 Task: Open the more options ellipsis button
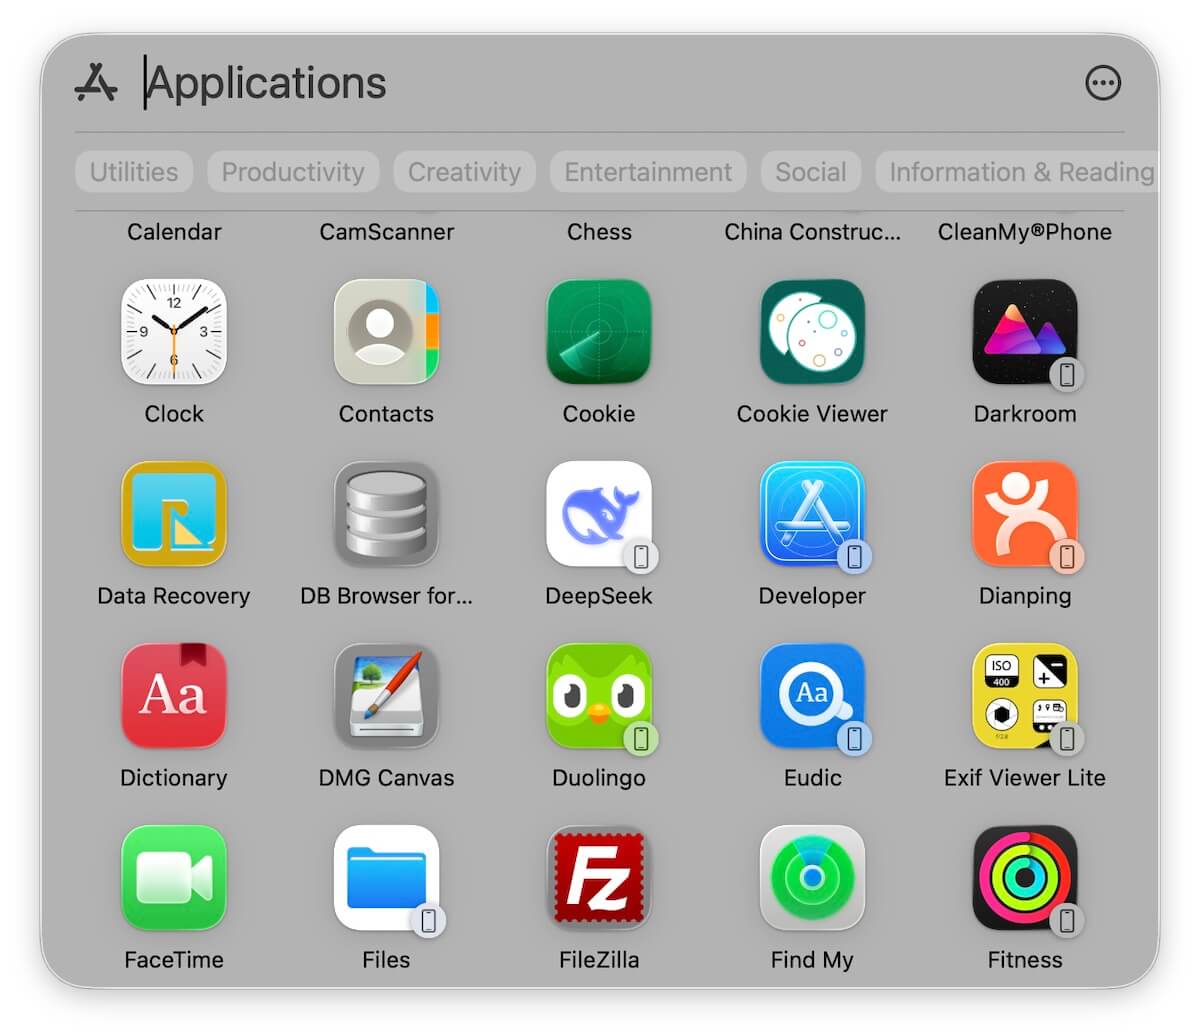point(1103,83)
